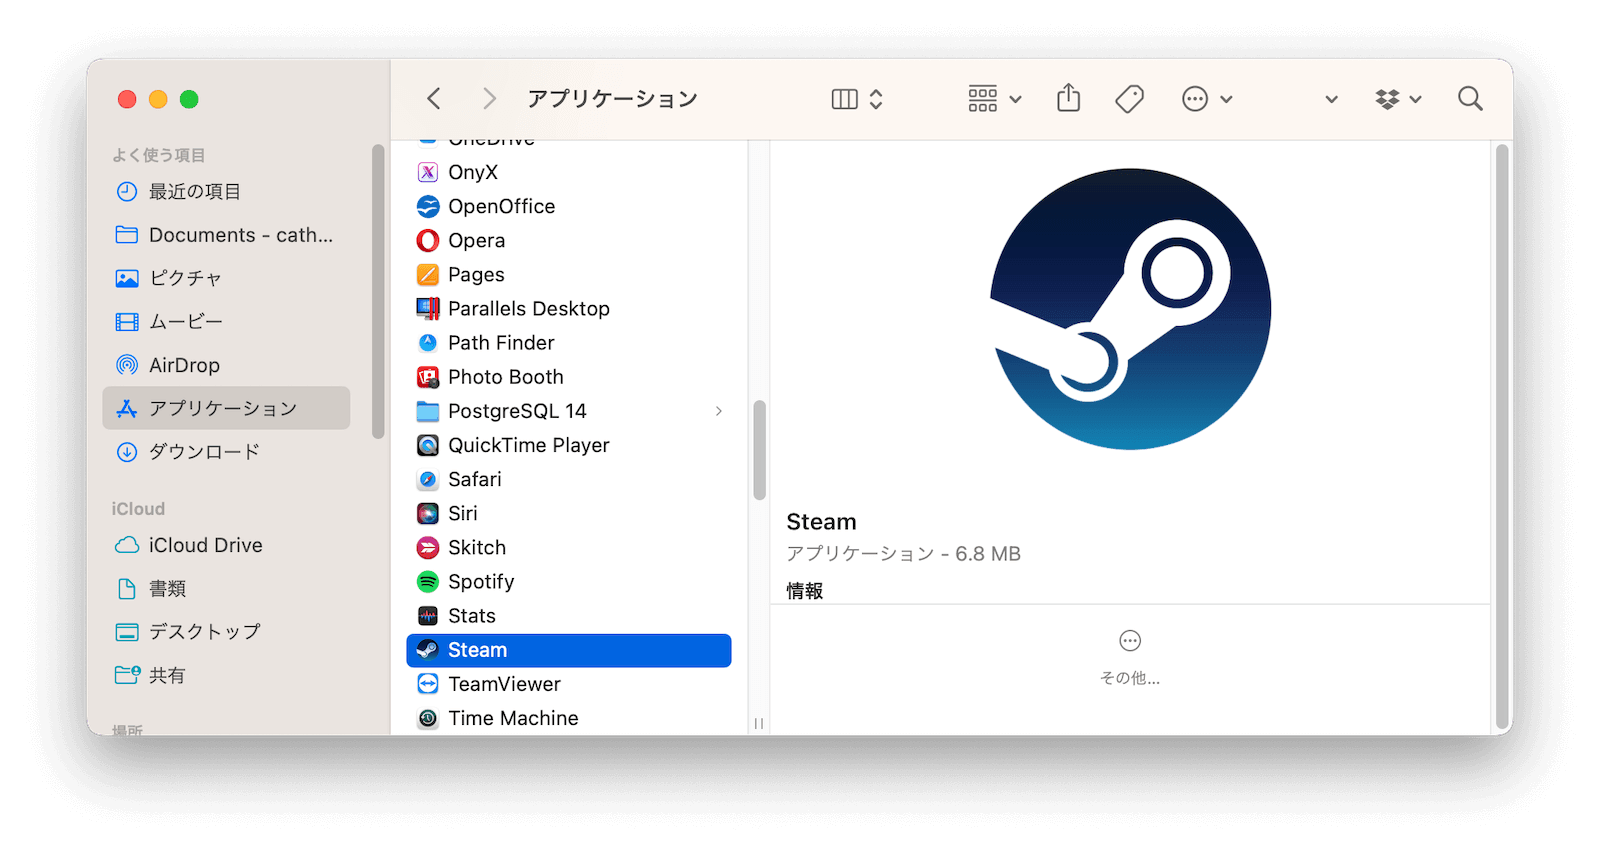Select アプリケーション in the sidebar
Screen dimensions: 1600x850
226,408
